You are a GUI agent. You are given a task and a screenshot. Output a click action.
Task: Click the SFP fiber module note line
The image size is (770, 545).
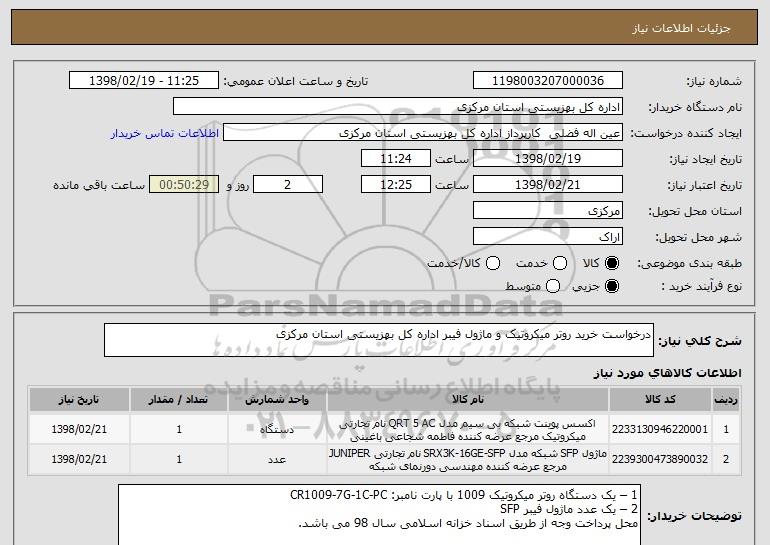[x=569, y=509]
